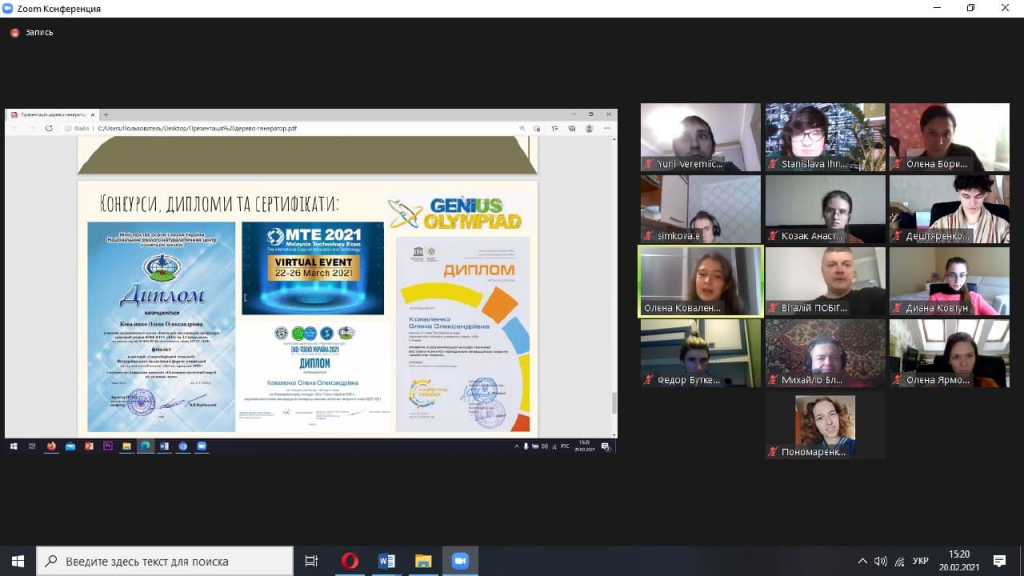Click Firefox icon in the shared screen taskbar
Image resolution: width=1024 pixels, height=576 pixels.
(x=51, y=447)
